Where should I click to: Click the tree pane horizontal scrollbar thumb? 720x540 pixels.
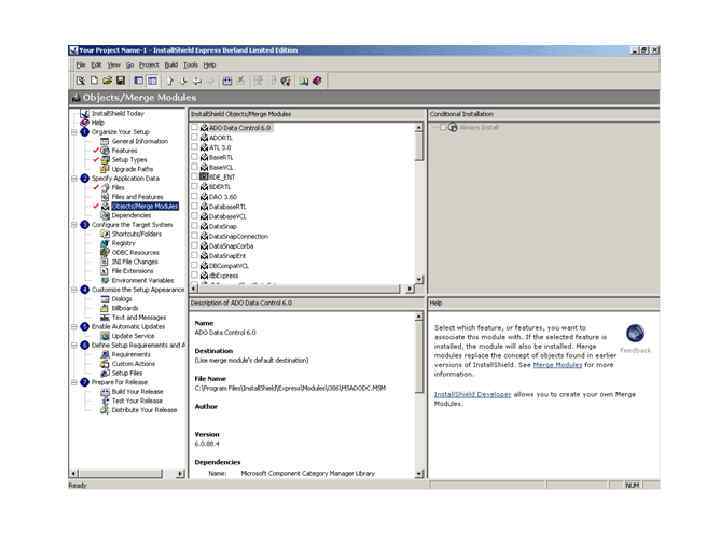point(121,473)
